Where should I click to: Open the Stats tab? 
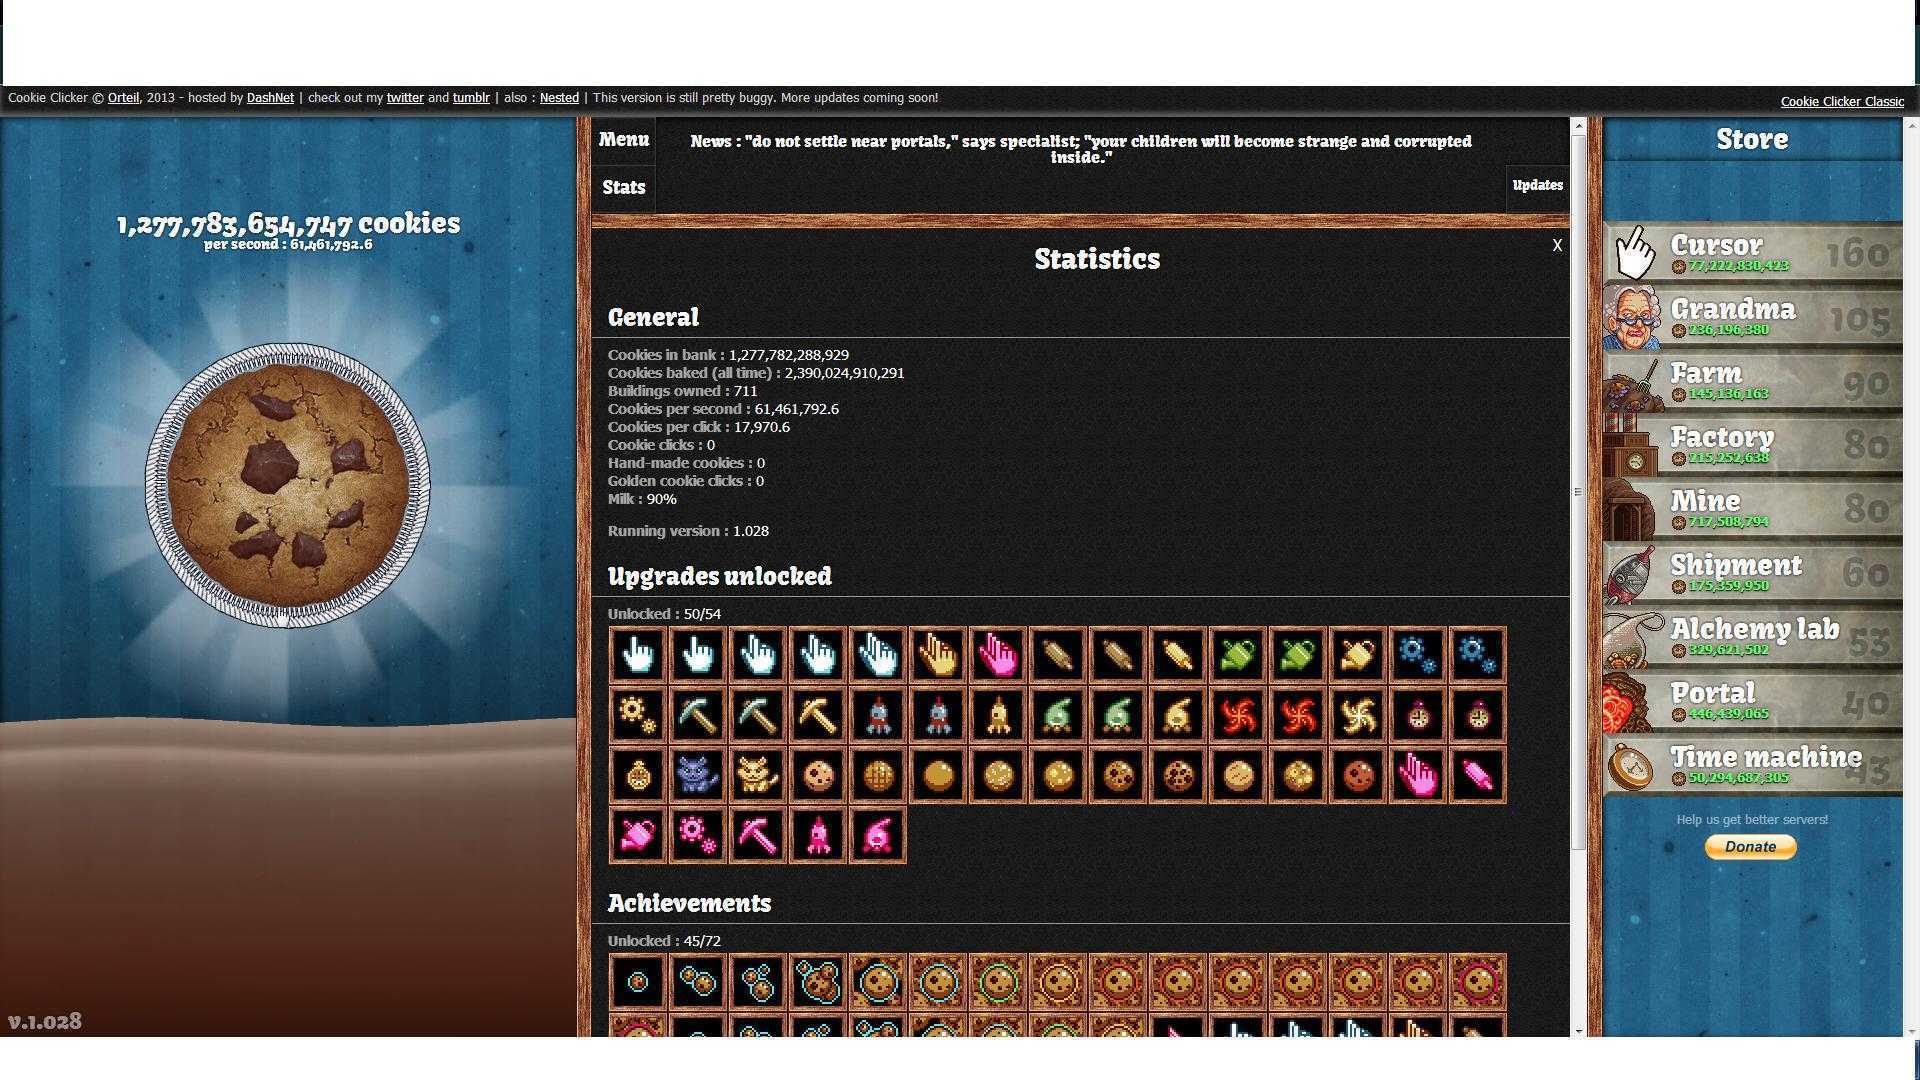click(x=624, y=188)
